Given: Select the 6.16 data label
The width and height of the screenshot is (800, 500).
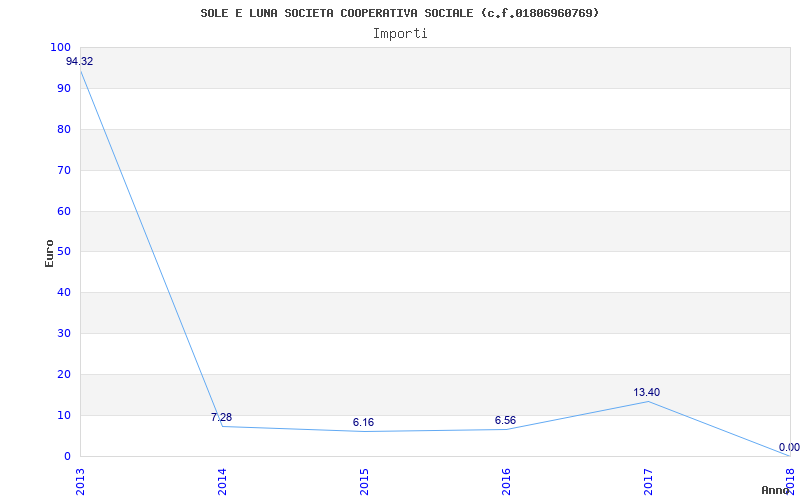Looking at the screenshot, I should pos(363,422).
